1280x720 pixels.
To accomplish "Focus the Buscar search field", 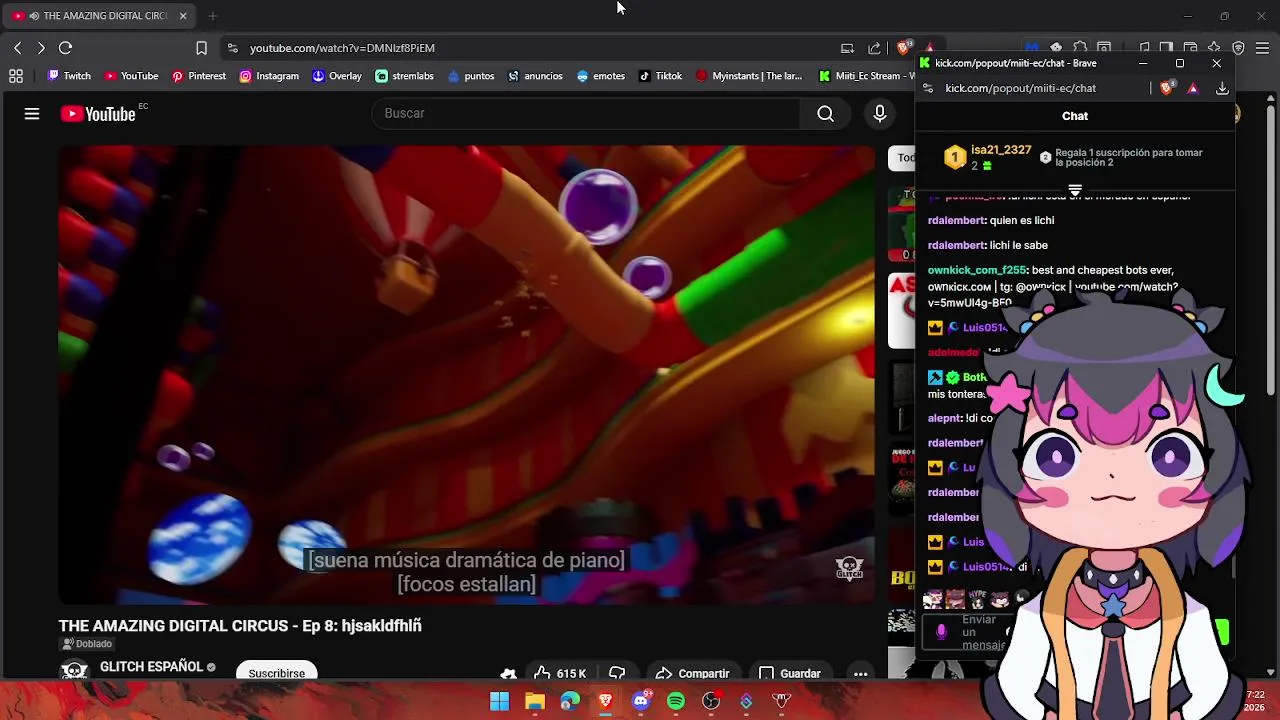I will coord(586,114).
